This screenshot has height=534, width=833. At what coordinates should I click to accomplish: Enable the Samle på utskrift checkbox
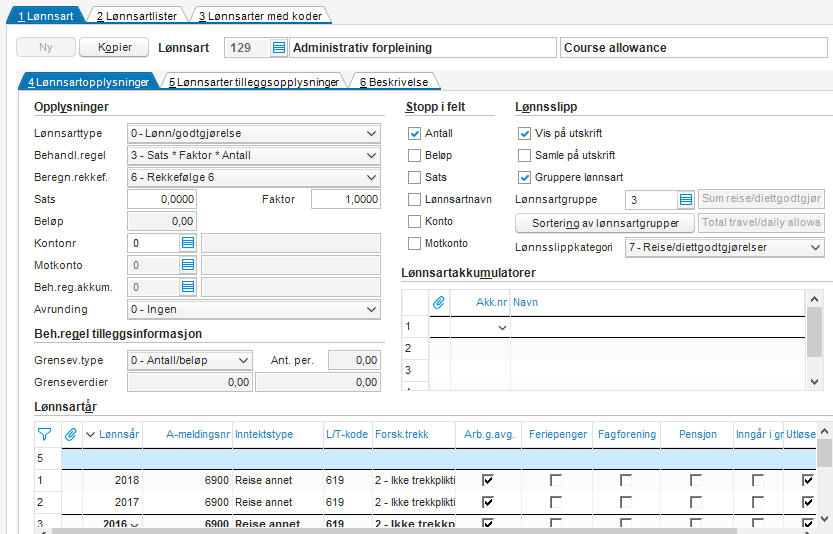(525, 155)
